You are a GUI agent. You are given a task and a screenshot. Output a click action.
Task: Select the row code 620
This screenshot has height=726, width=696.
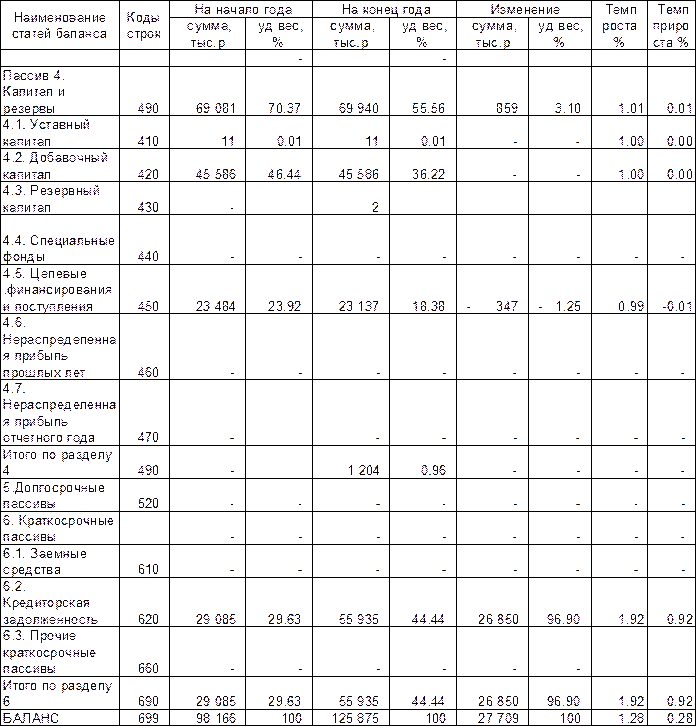pyautogui.click(x=148, y=620)
